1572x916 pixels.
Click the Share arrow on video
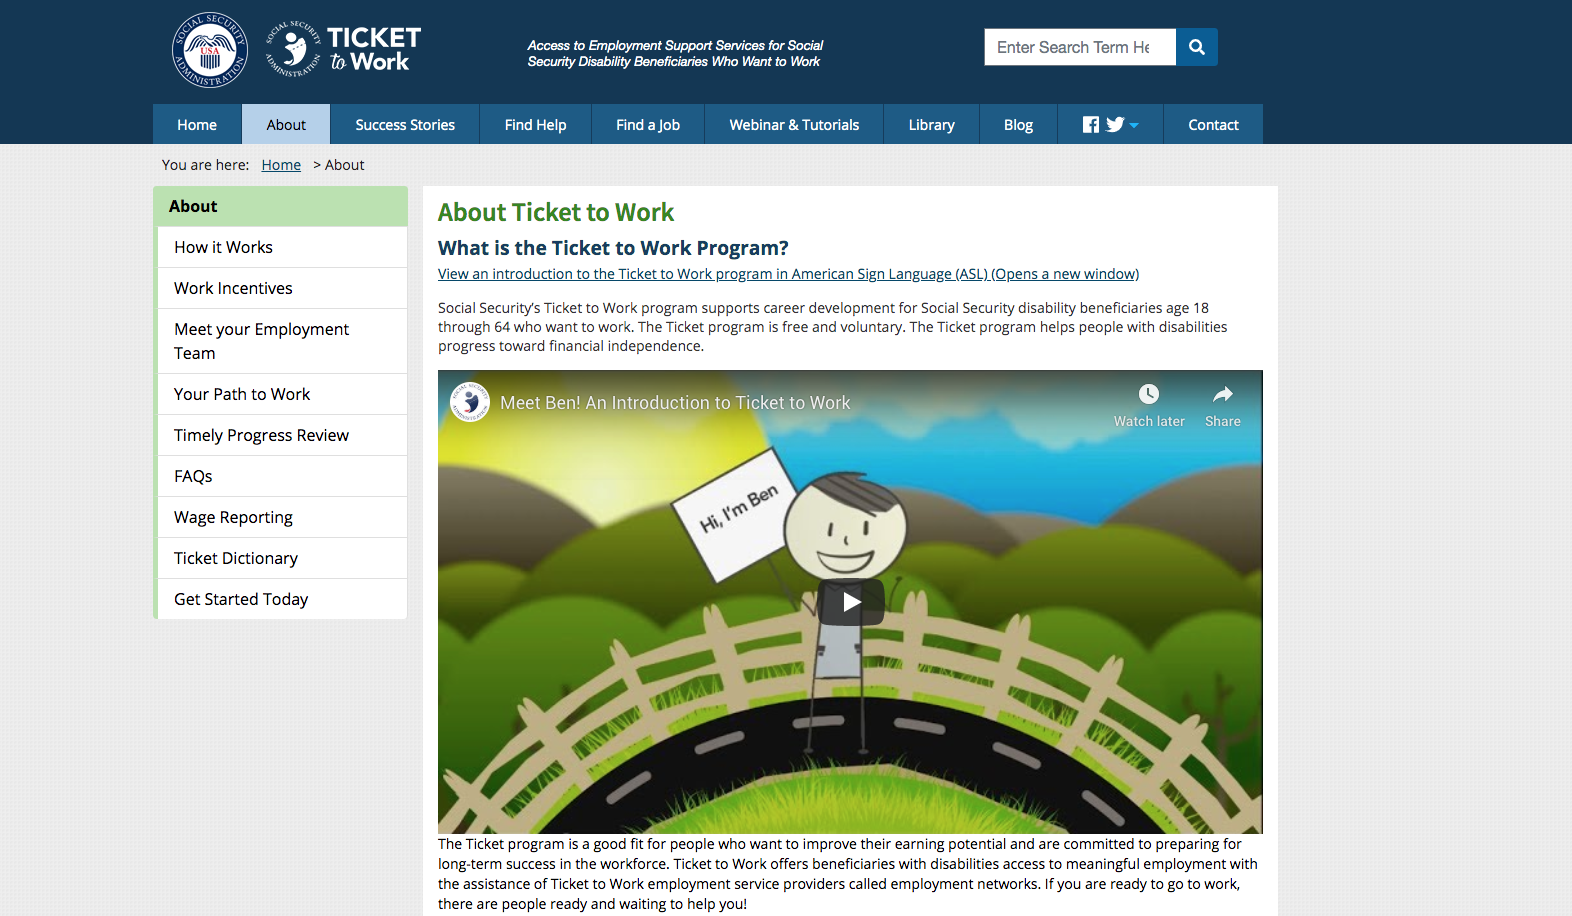1222,394
